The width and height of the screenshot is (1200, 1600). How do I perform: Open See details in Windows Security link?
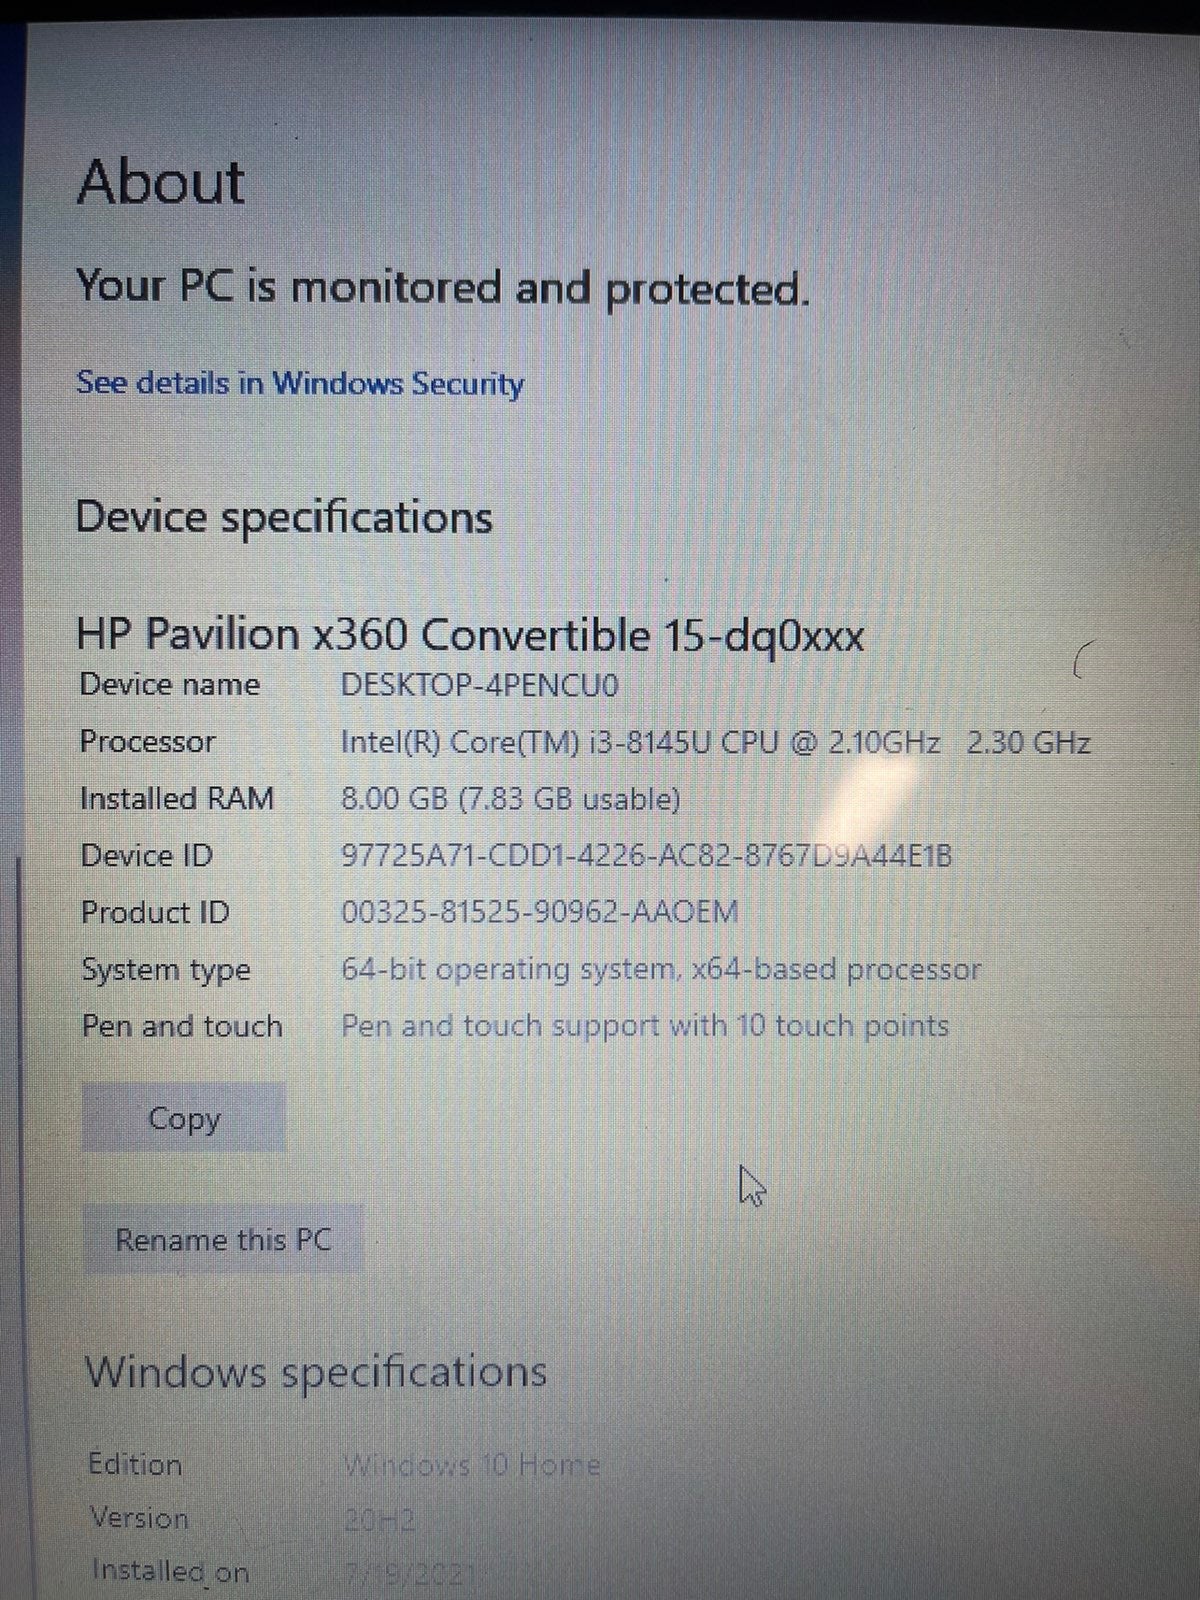click(x=300, y=383)
